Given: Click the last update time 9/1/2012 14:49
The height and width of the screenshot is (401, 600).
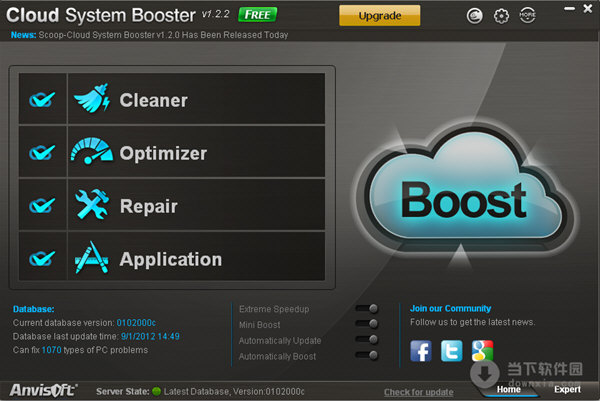Looking at the screenshot, I should coord(150,336).
